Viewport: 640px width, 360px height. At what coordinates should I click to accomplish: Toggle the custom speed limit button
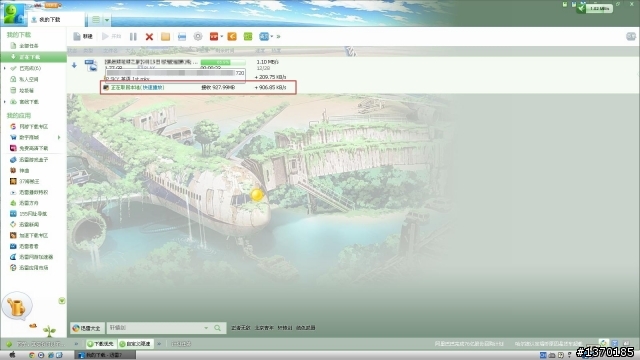coord(136,344)
